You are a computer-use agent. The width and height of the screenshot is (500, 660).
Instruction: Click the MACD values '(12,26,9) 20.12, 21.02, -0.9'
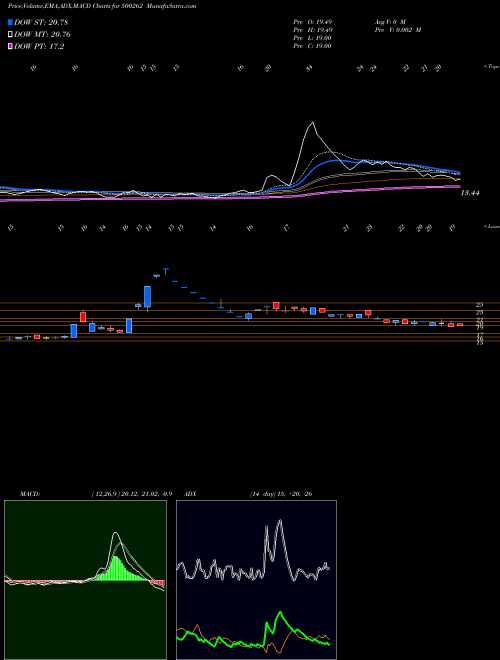click(x=132, y=494)
